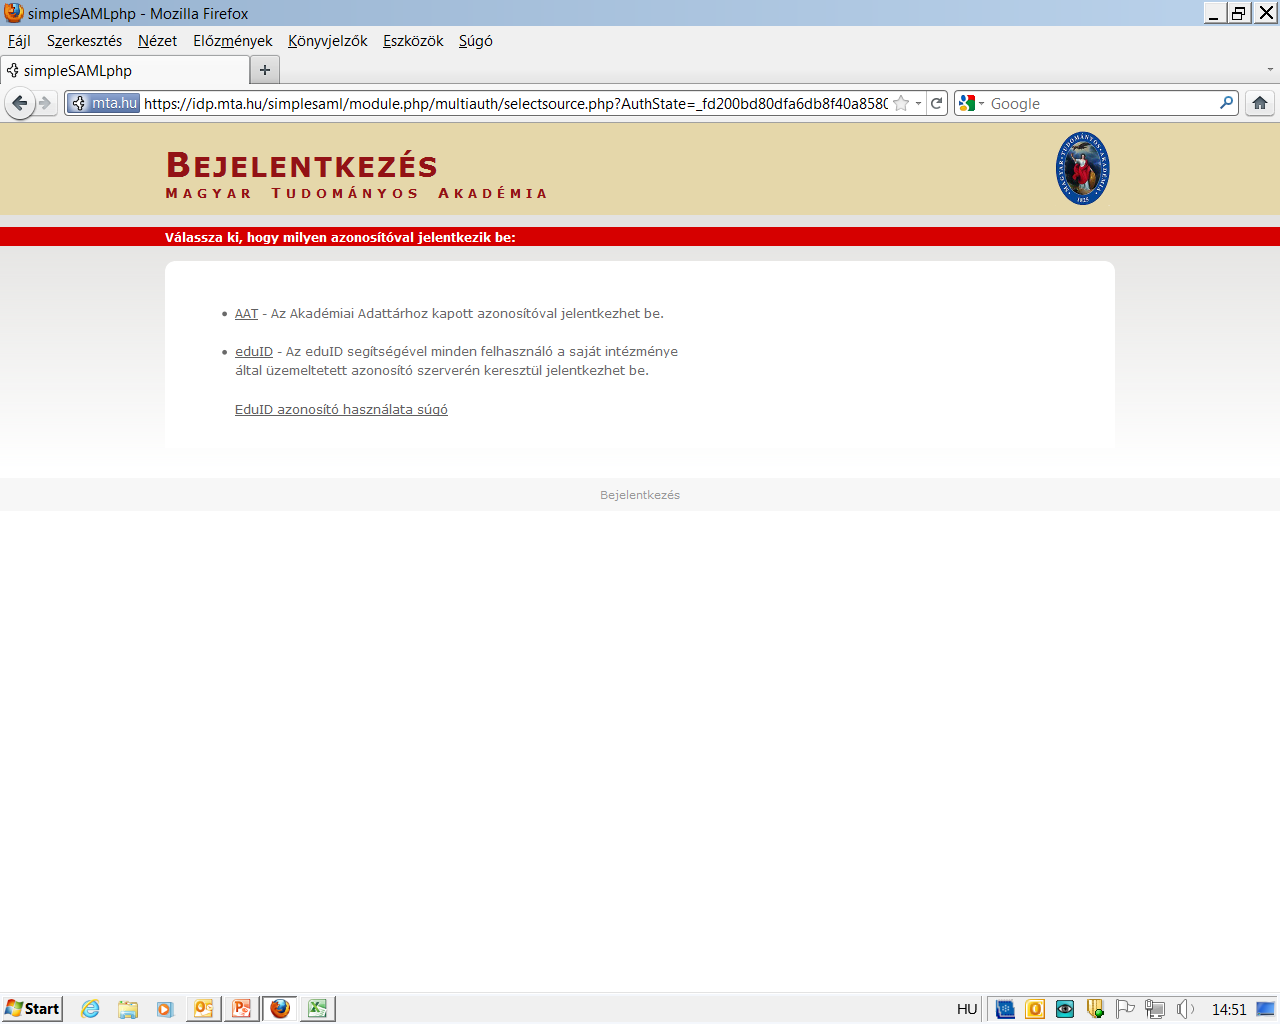
Task: Open the Súgó menu
Action: (475, 41)
